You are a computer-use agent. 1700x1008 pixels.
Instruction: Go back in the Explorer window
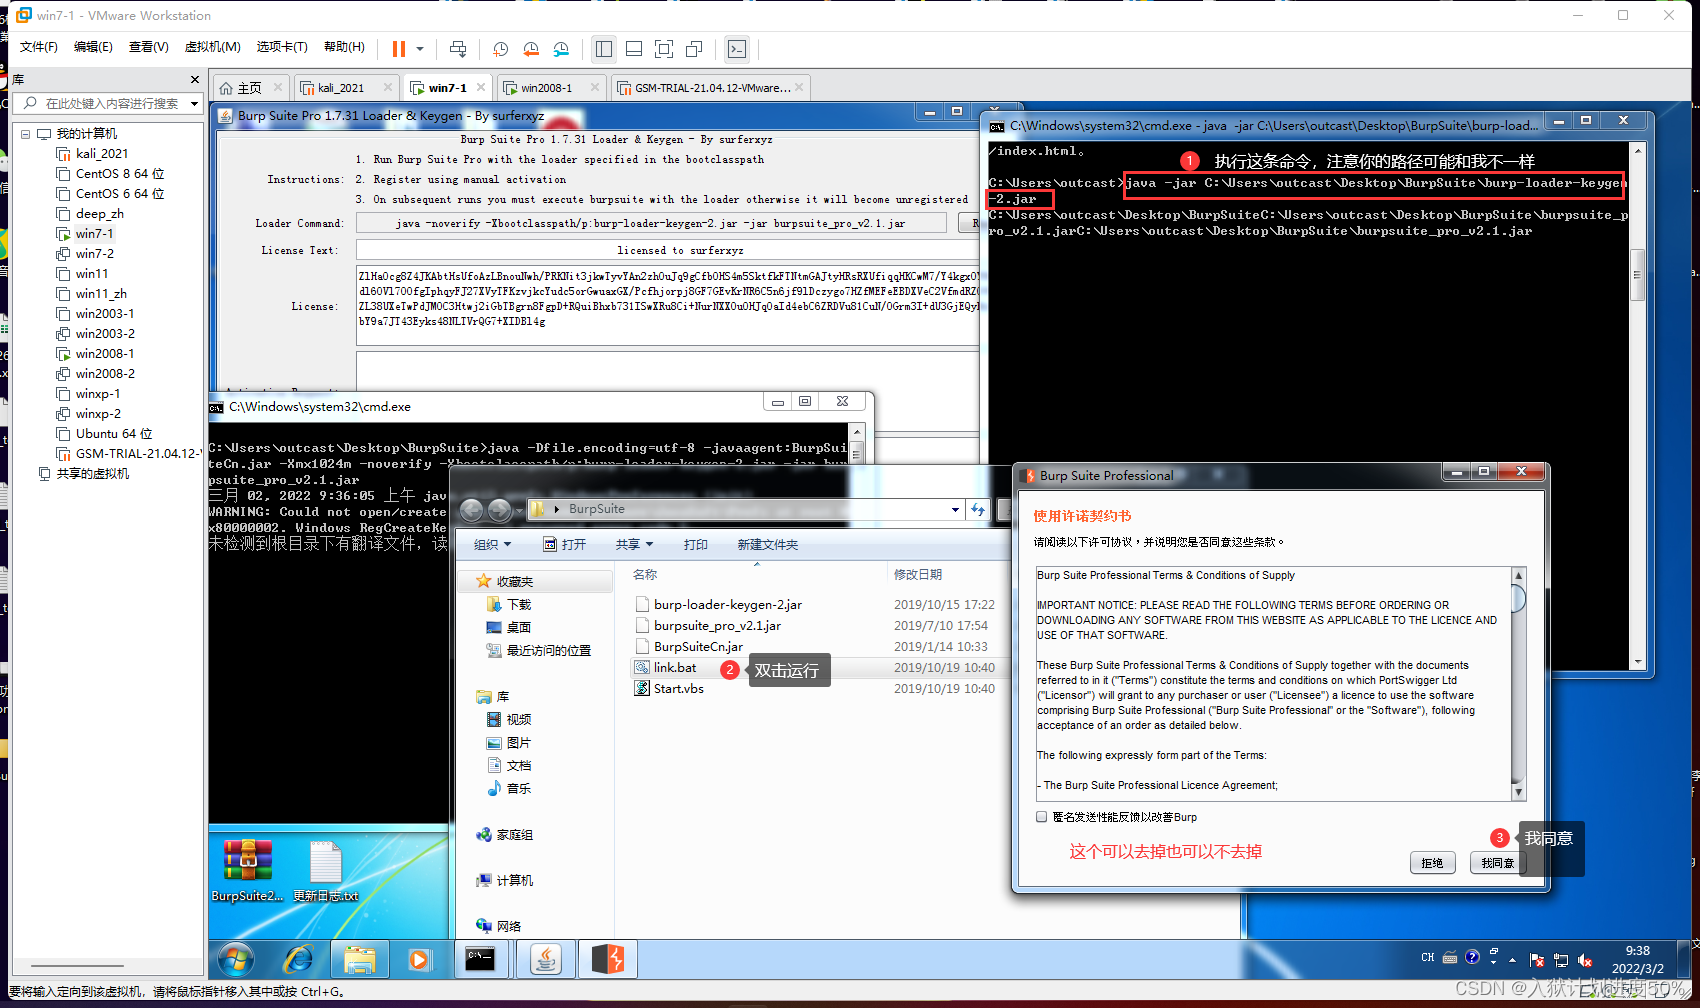pos(472,510)
